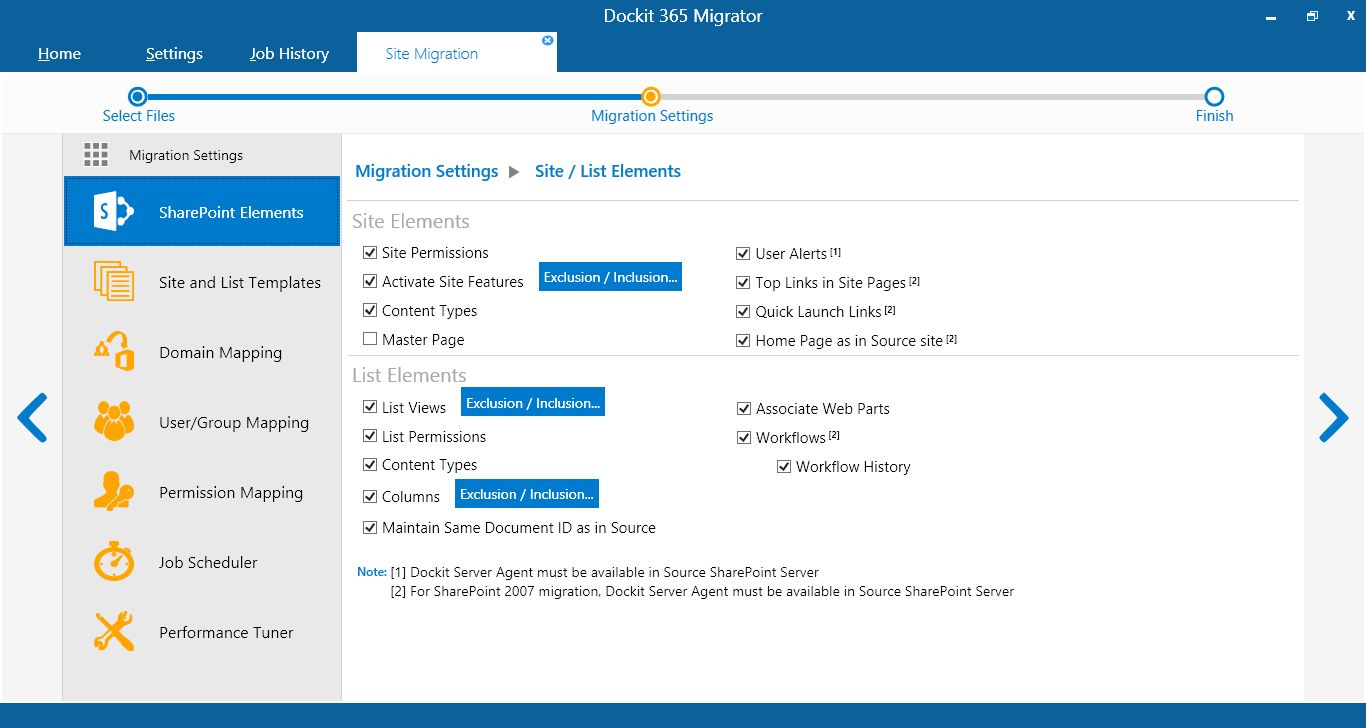
Task: Open the Home tab
Action: 59,54
